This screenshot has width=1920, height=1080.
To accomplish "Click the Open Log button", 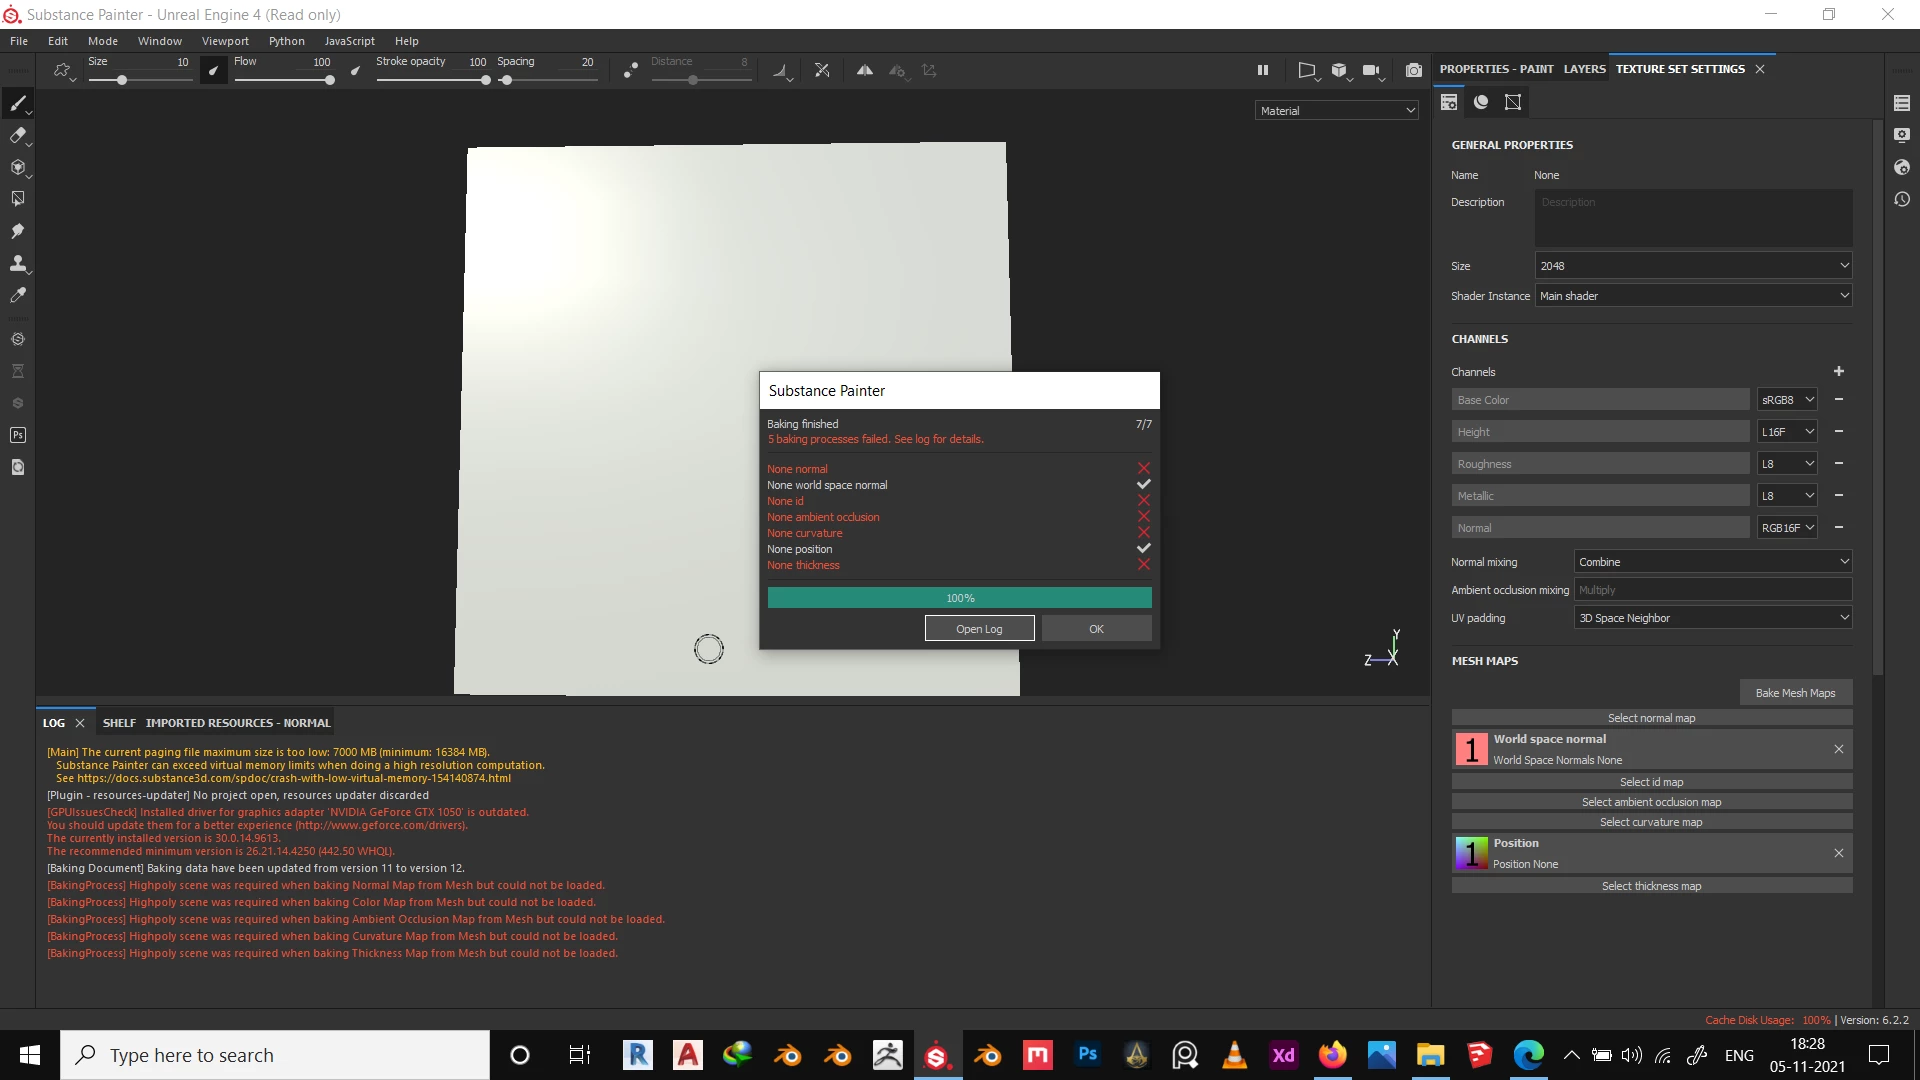I will pyautogui.click(x=979, y=629).
